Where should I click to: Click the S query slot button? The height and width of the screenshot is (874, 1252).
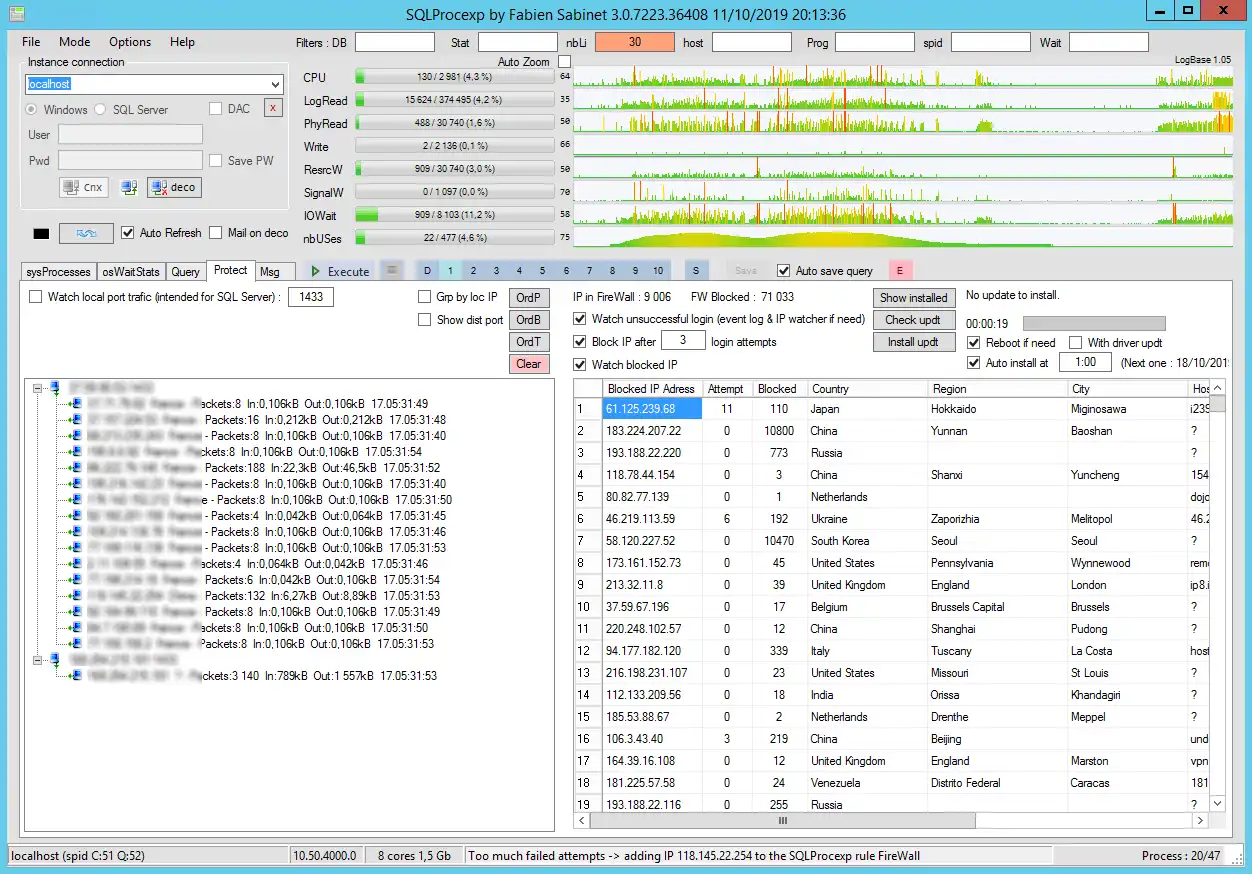696,271
